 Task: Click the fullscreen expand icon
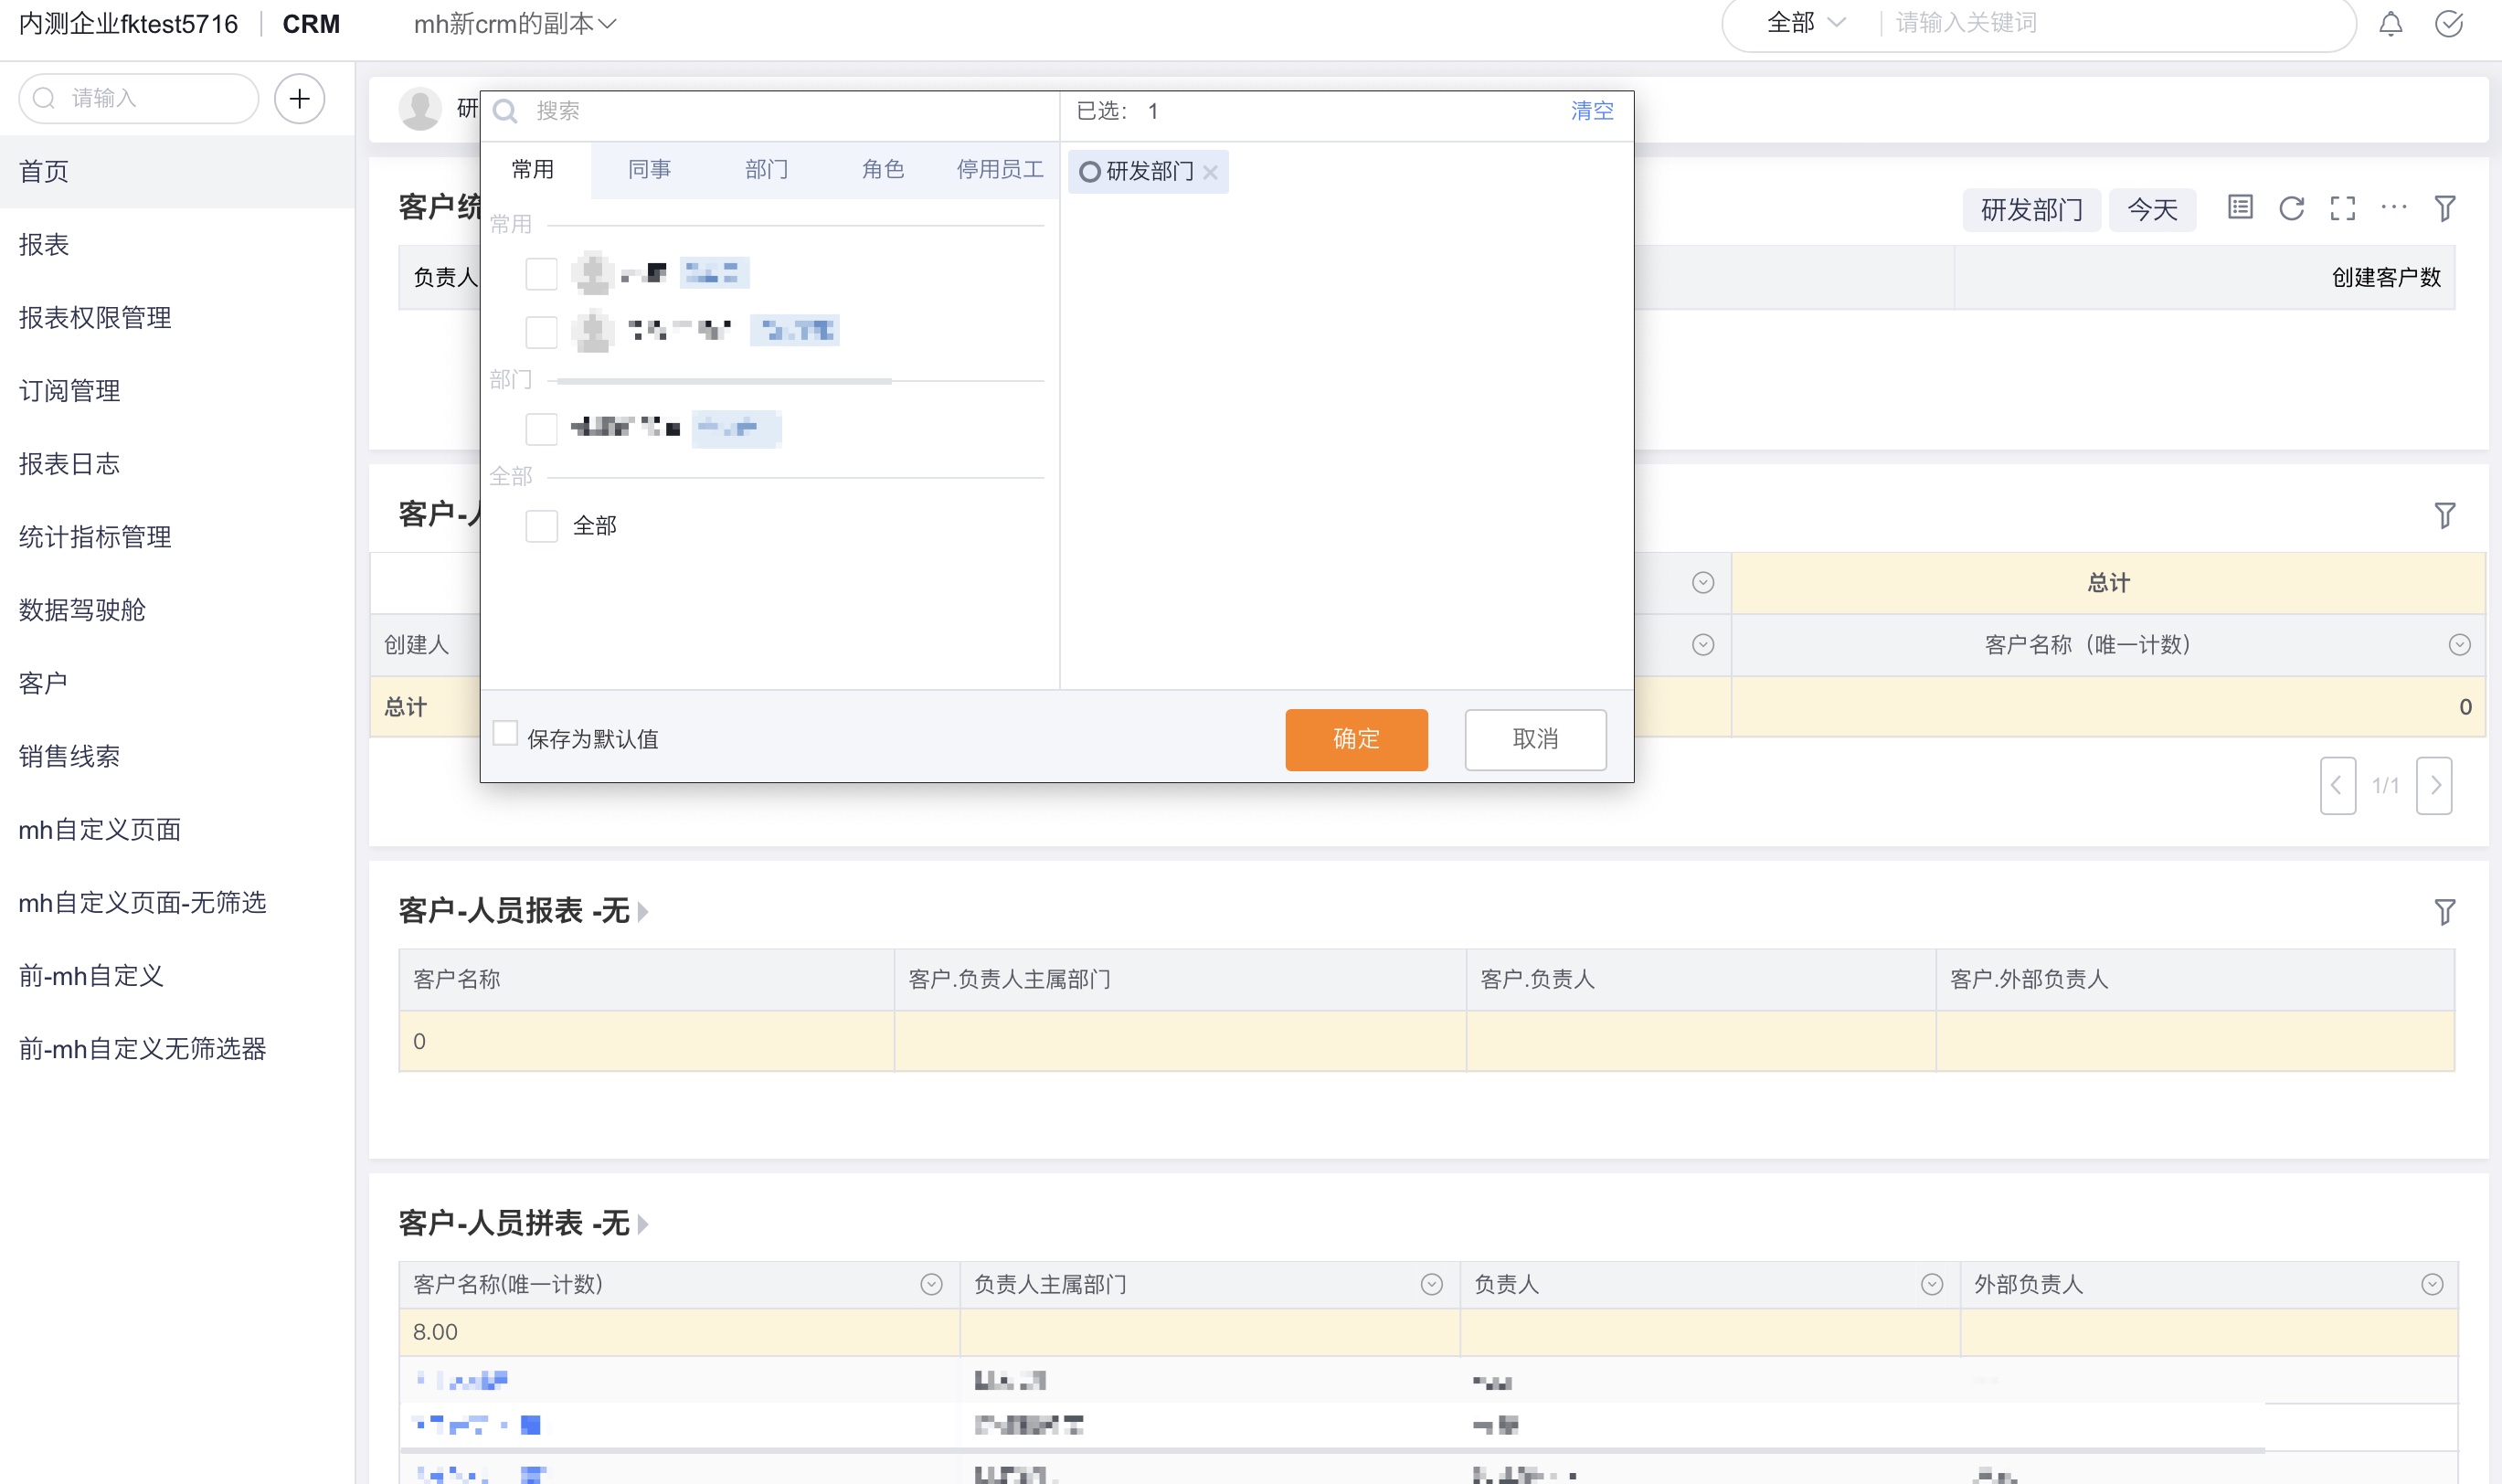point(2343,208)
